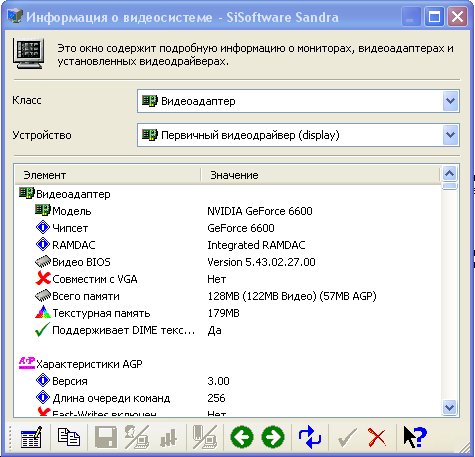The width and height of the screenshot is (475, 457).
Task: Click the info icon beside Длина очереди команд
Action: tap(43, 397)
